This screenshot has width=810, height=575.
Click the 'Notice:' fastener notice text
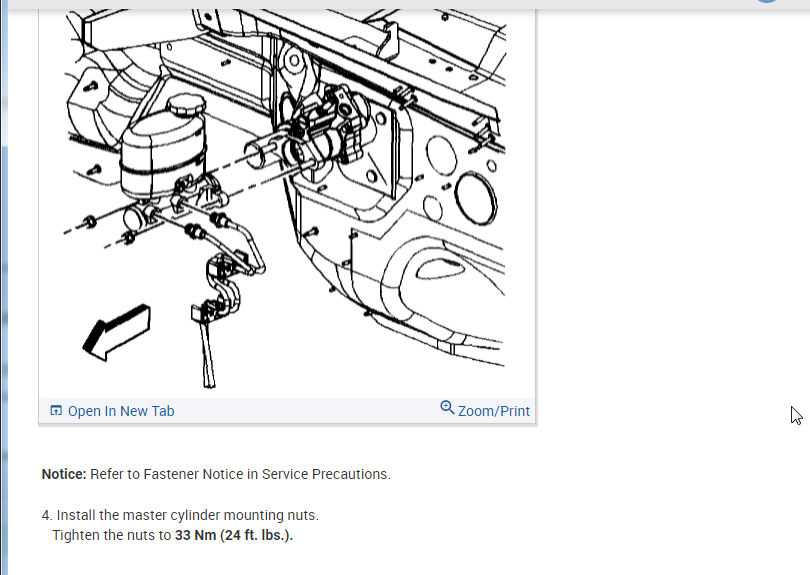tap(216, 474)
